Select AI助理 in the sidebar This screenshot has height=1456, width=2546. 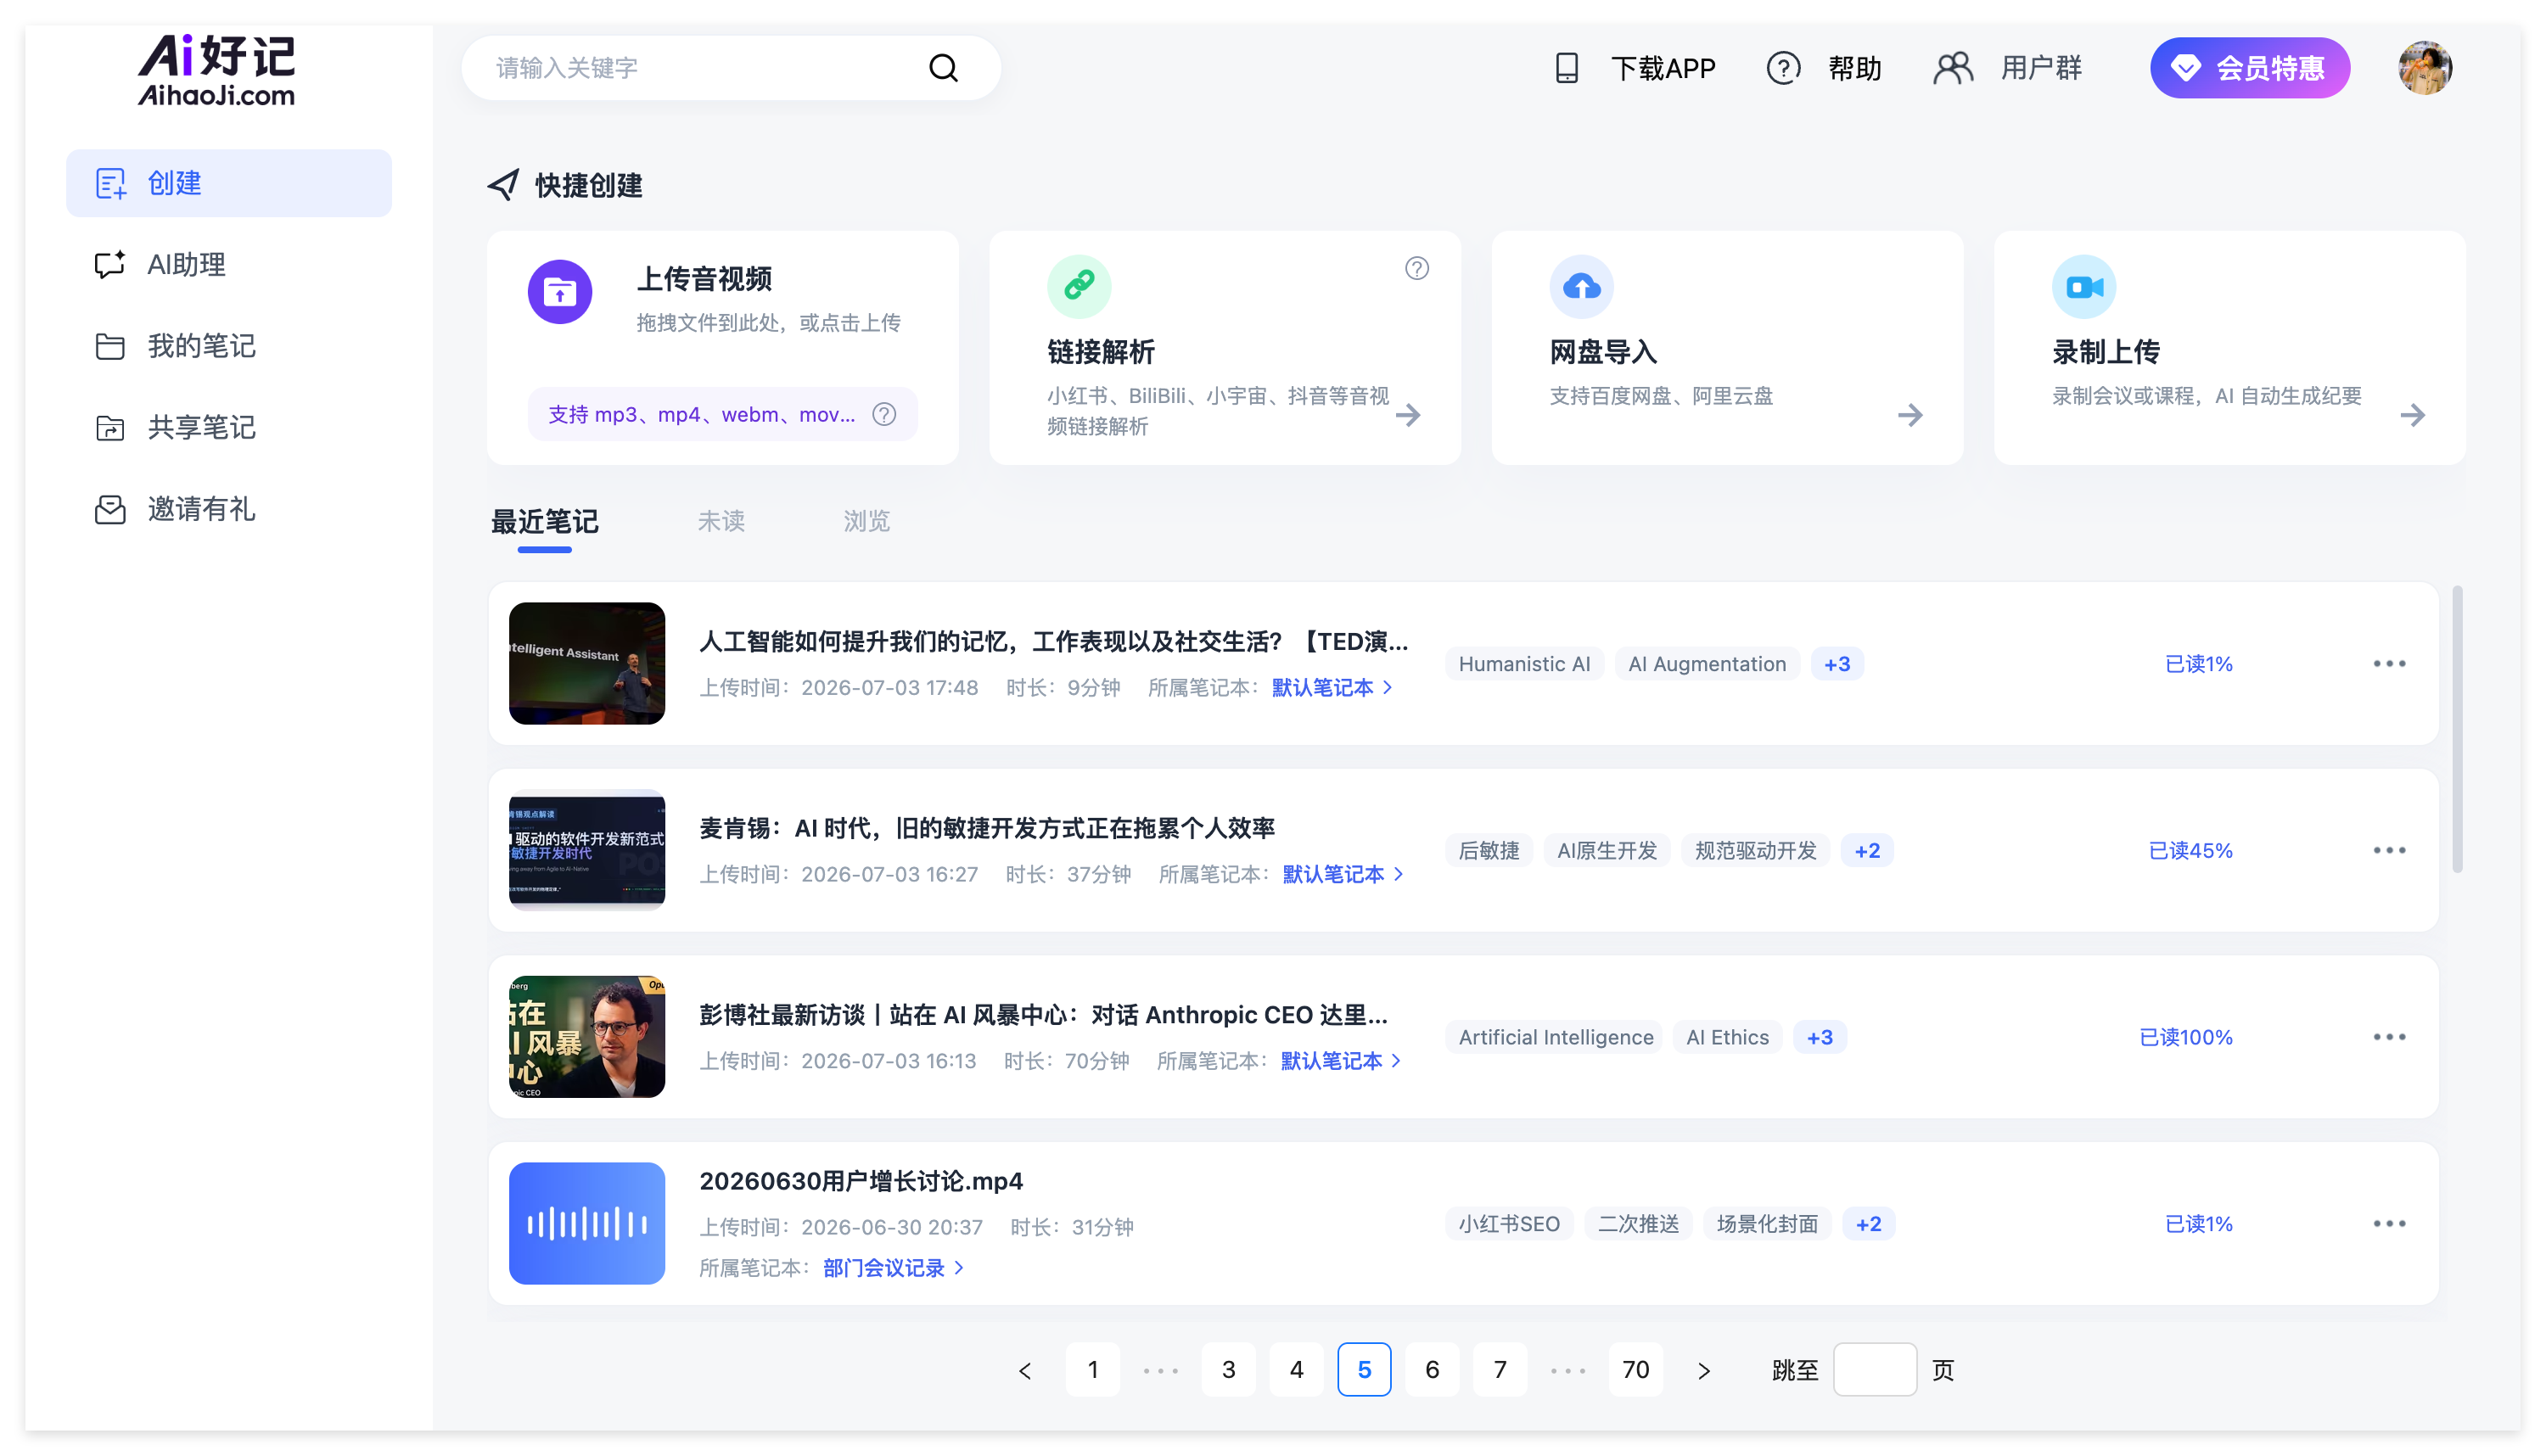(x=229, y=264)
